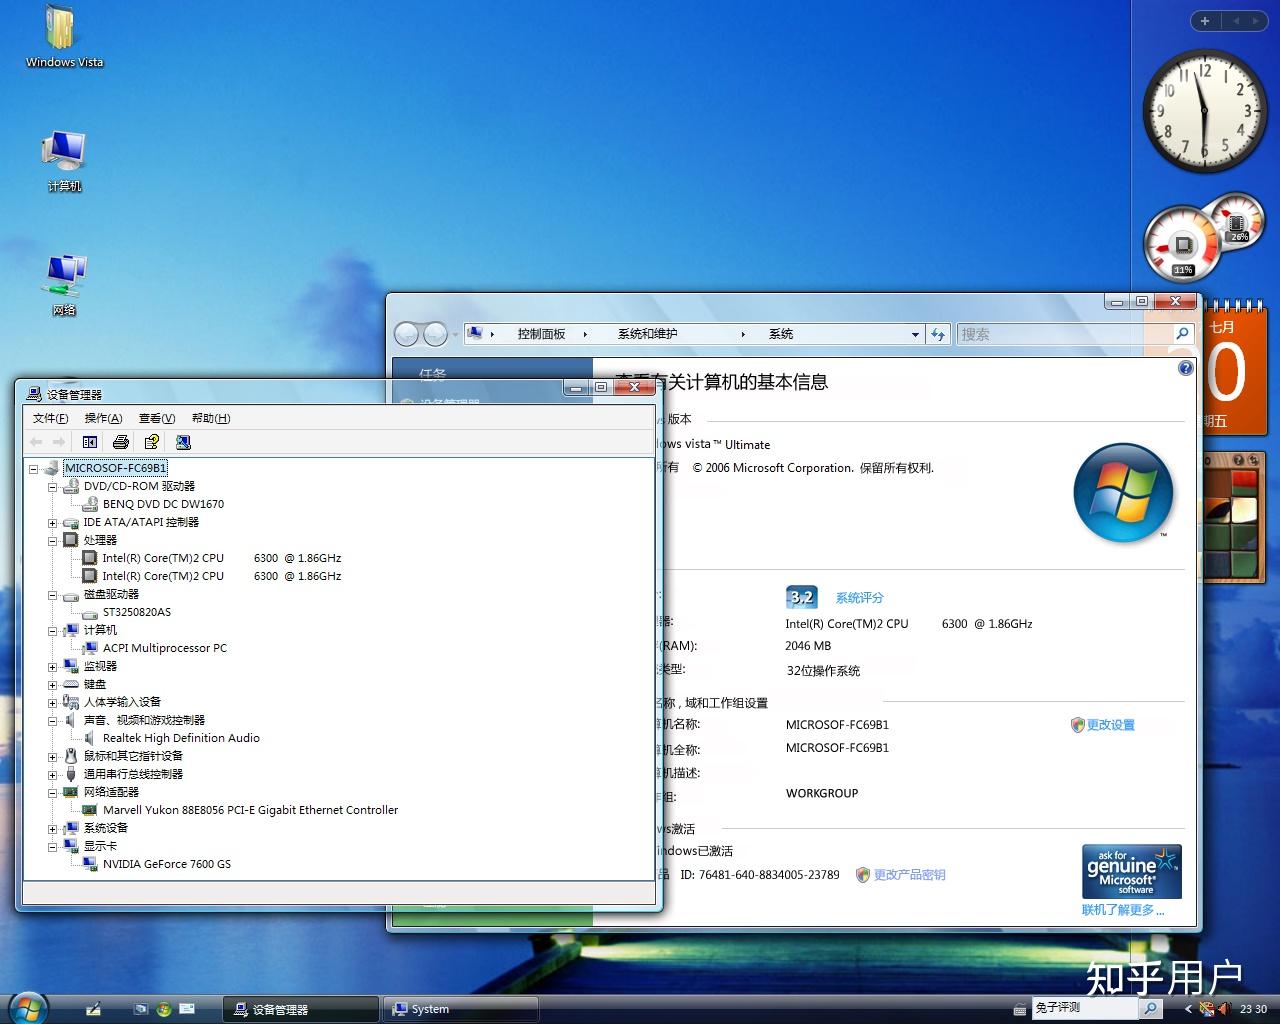Click the plus icon to add sidebar gadgets

pos(1205,20)
